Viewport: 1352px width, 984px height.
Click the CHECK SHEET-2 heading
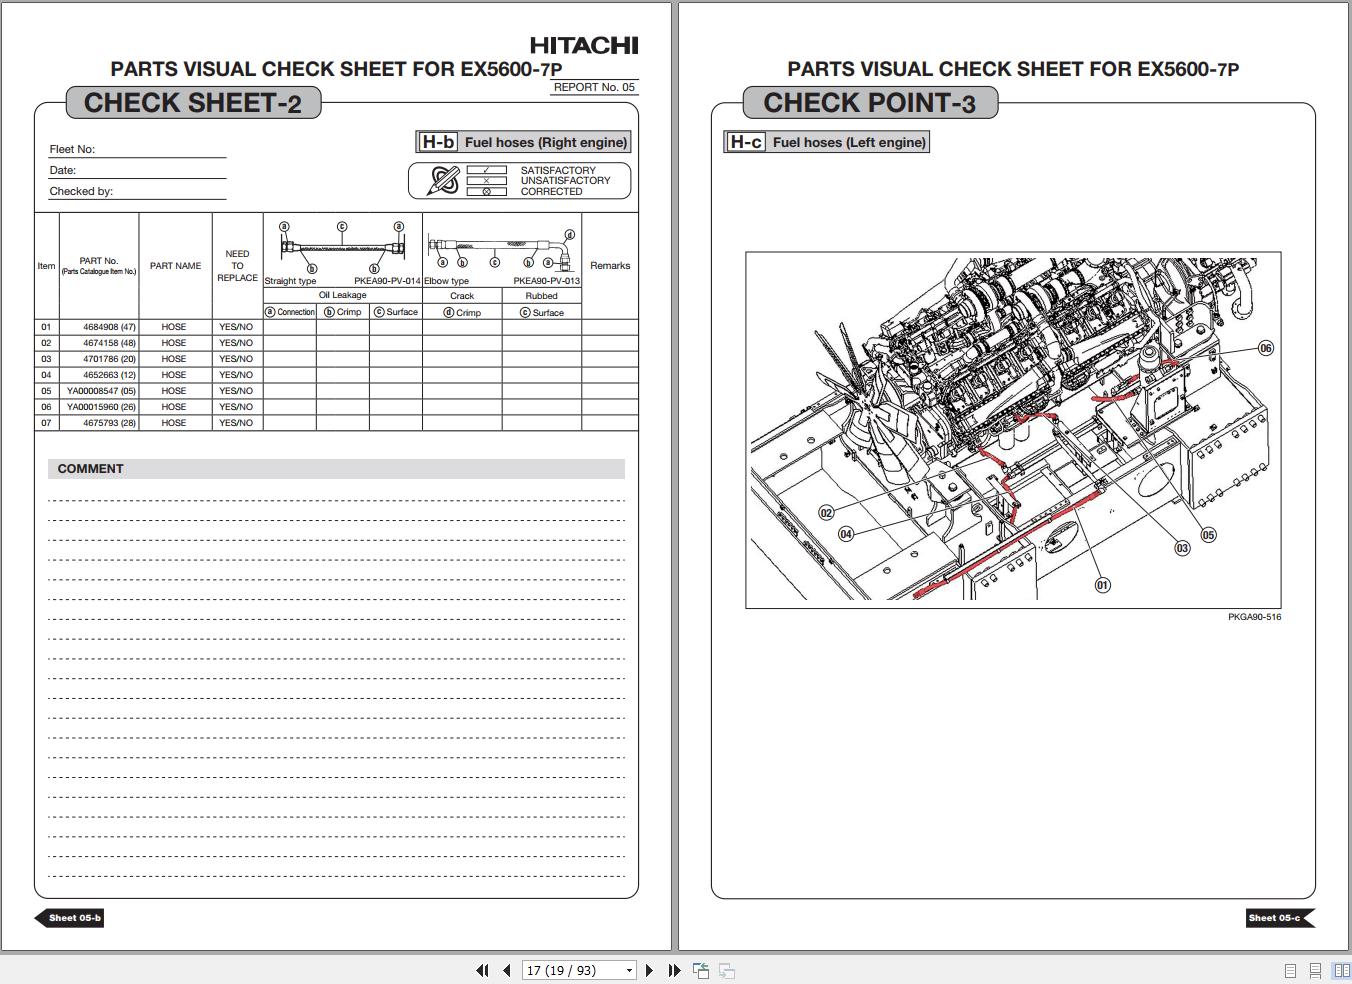pyautogui.click(x=193, y=103)
